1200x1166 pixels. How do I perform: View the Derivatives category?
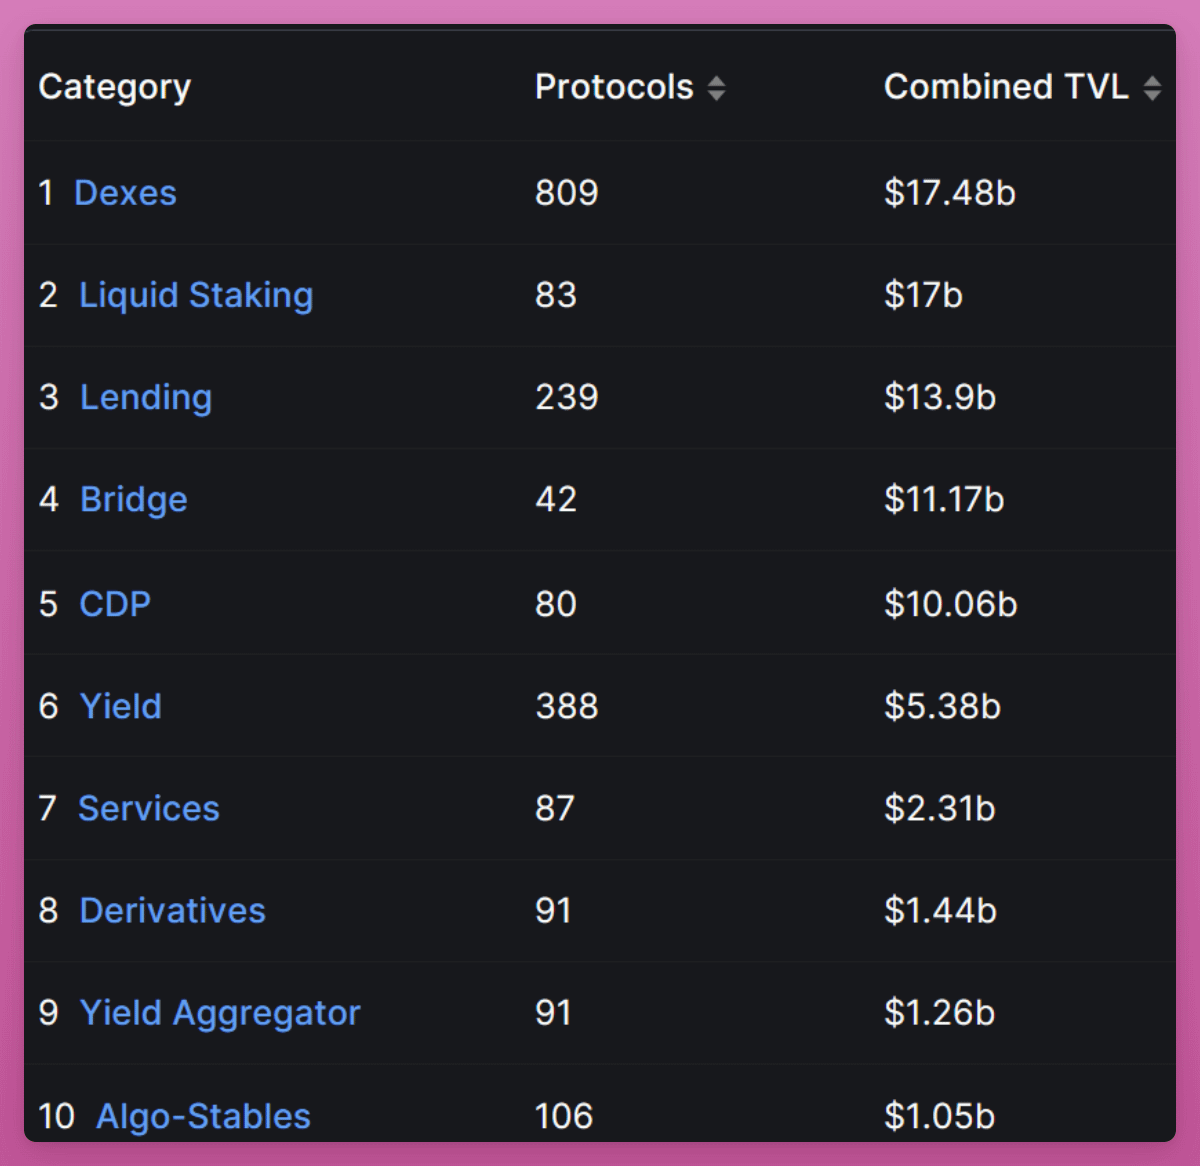click(x=172, y=910)
